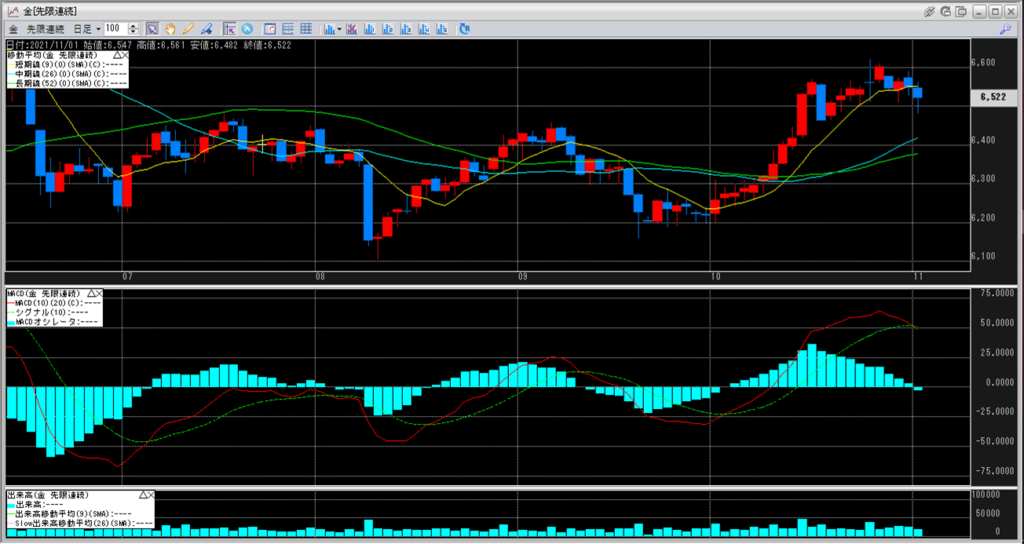Image resolution: width=1024 pixels, height=544 pixels.
Task: Click the 金 symbol toolbar button
Action: click(13, 29)
